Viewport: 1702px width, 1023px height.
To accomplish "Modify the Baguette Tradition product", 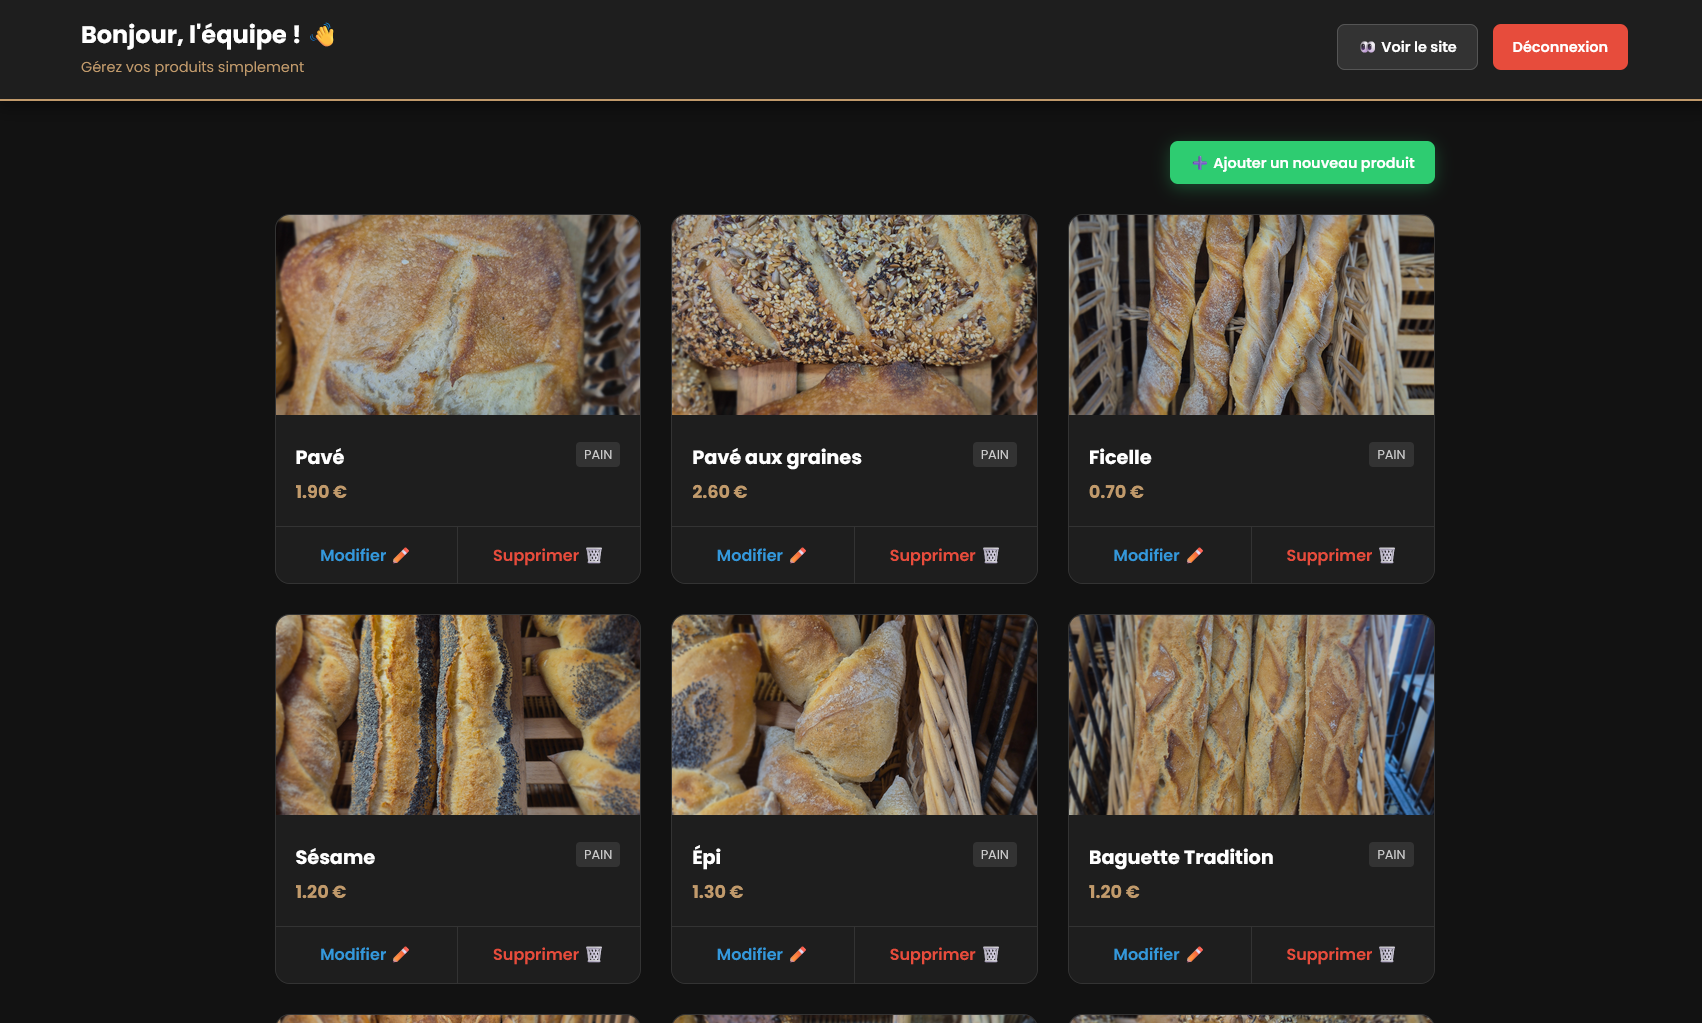I will click(x=1159, y=954).
